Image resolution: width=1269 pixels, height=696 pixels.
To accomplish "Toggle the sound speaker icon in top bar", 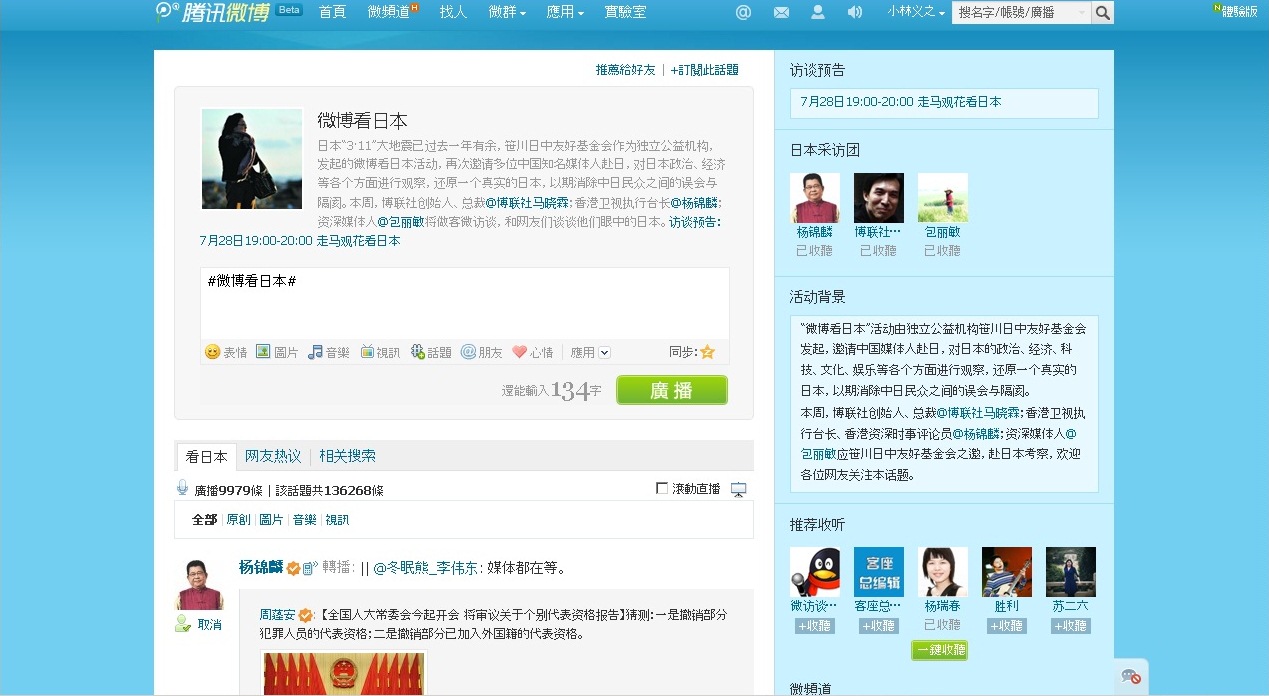I will [x=854, y=12].
